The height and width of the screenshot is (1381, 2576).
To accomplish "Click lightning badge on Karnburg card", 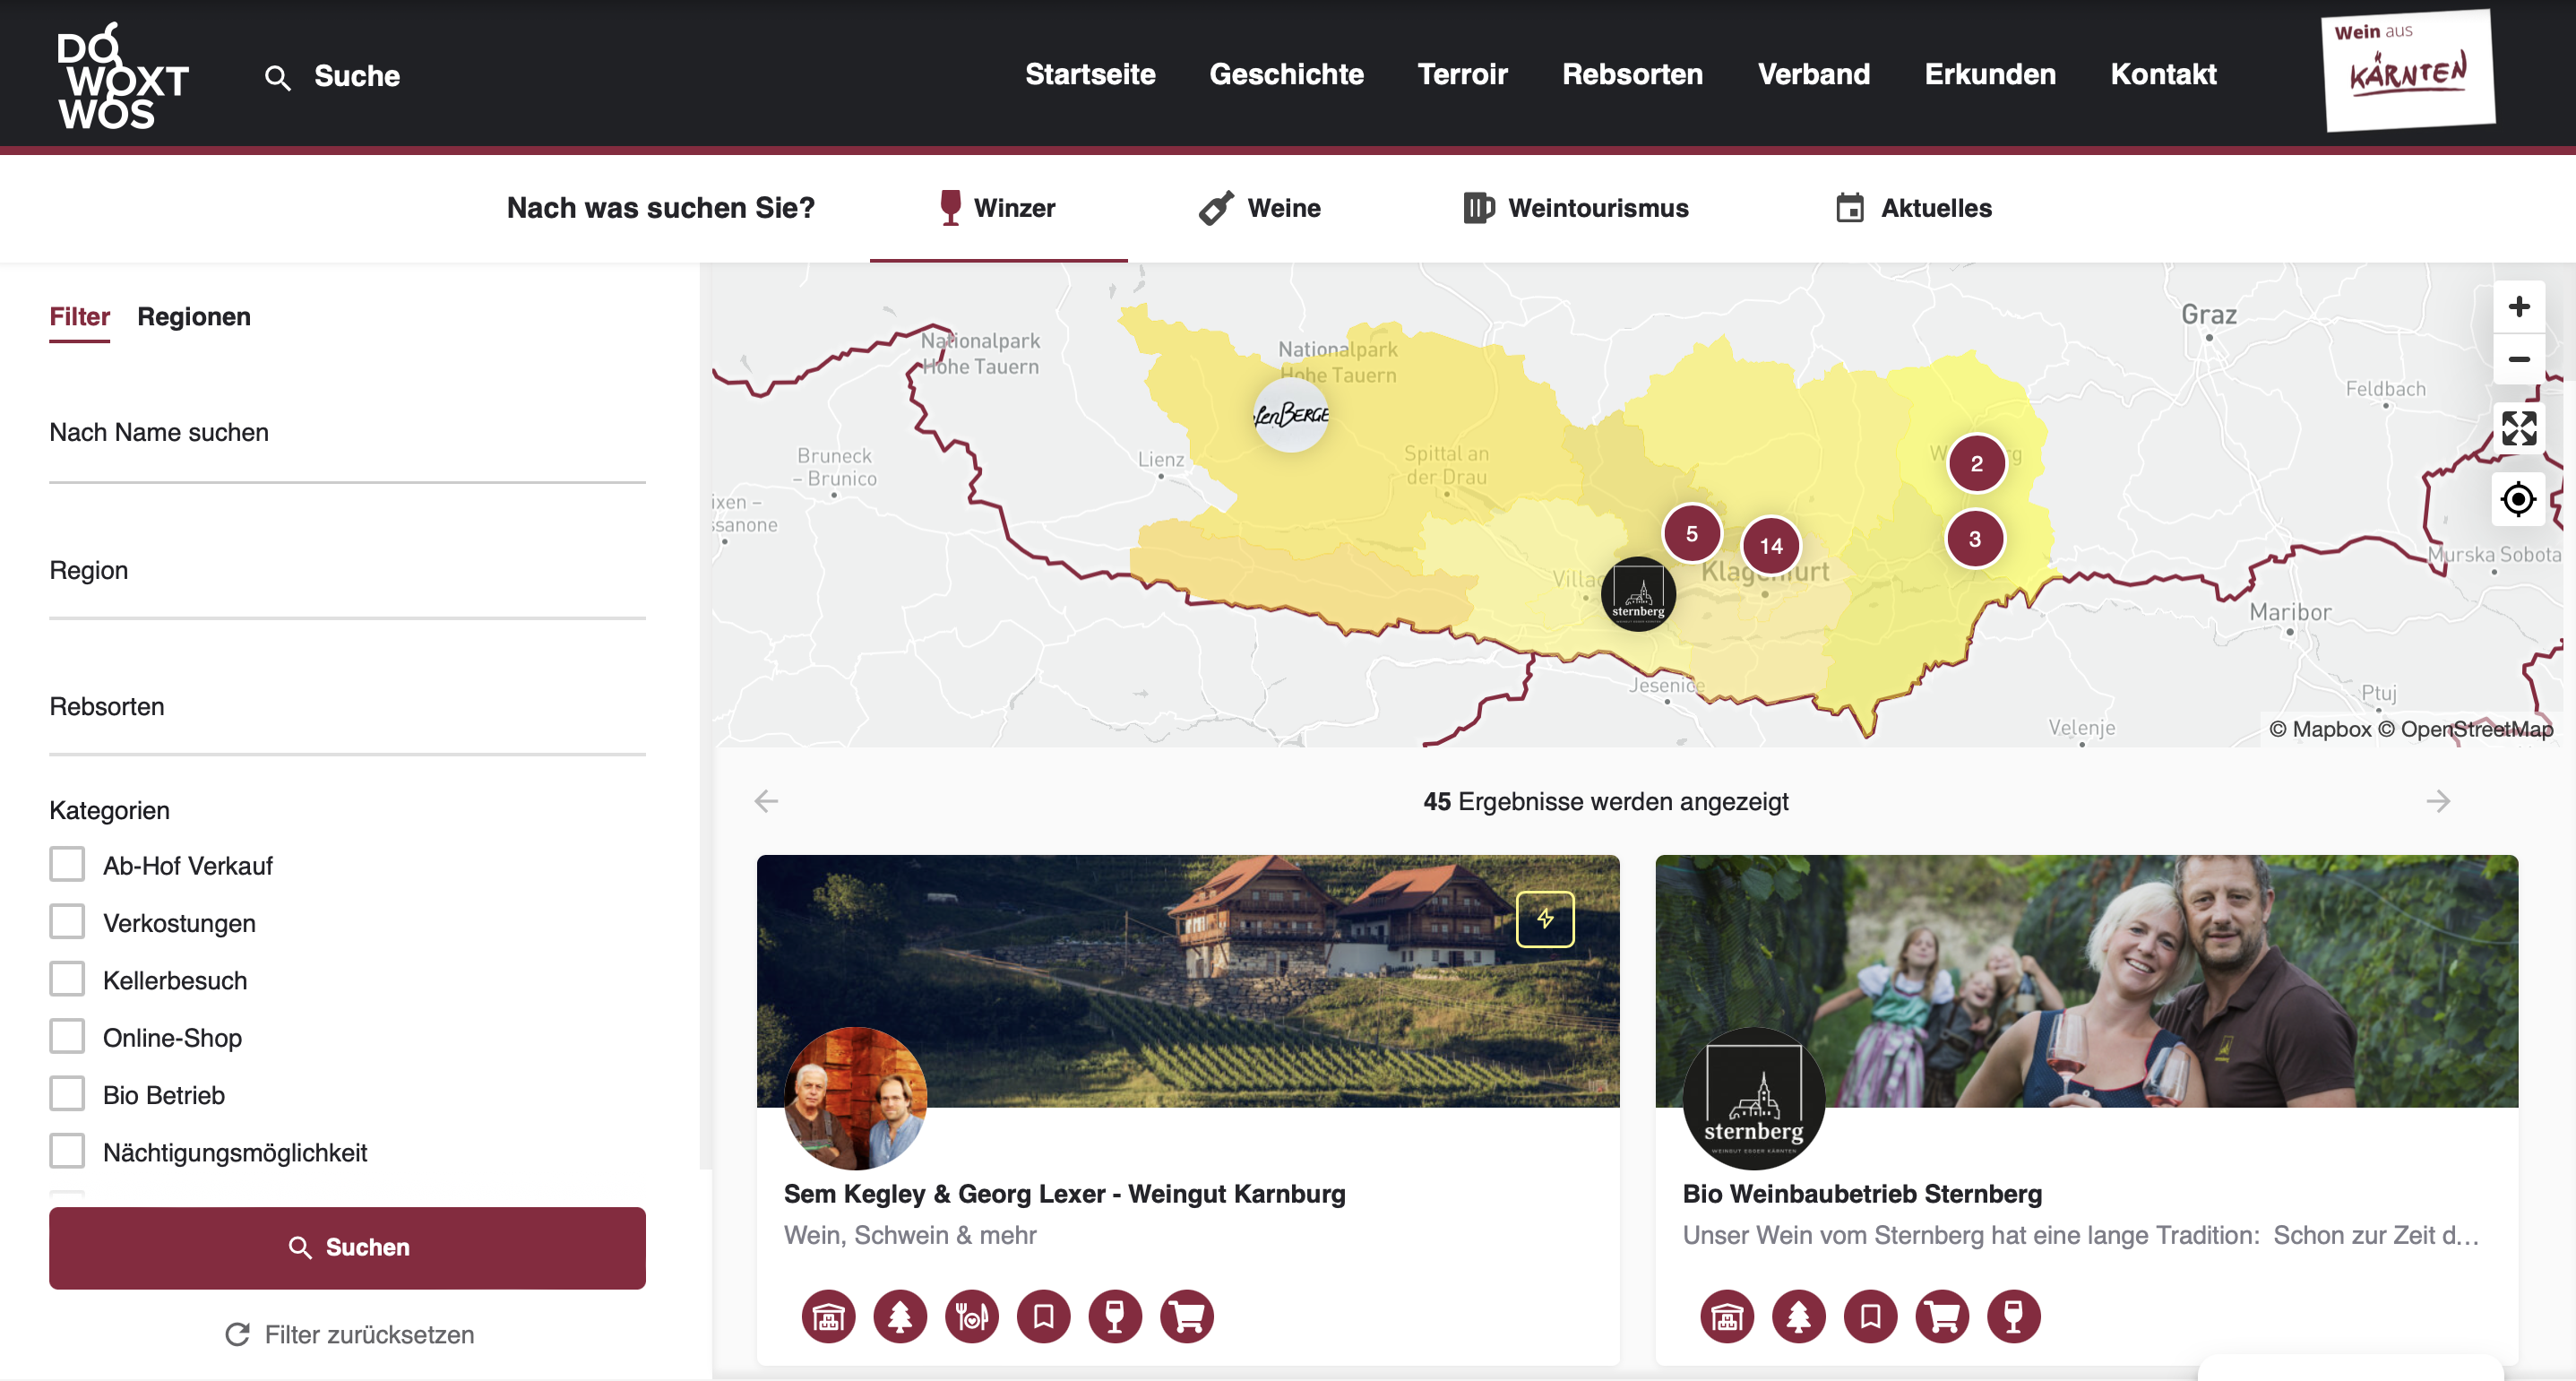I will tap(1545, 919).
